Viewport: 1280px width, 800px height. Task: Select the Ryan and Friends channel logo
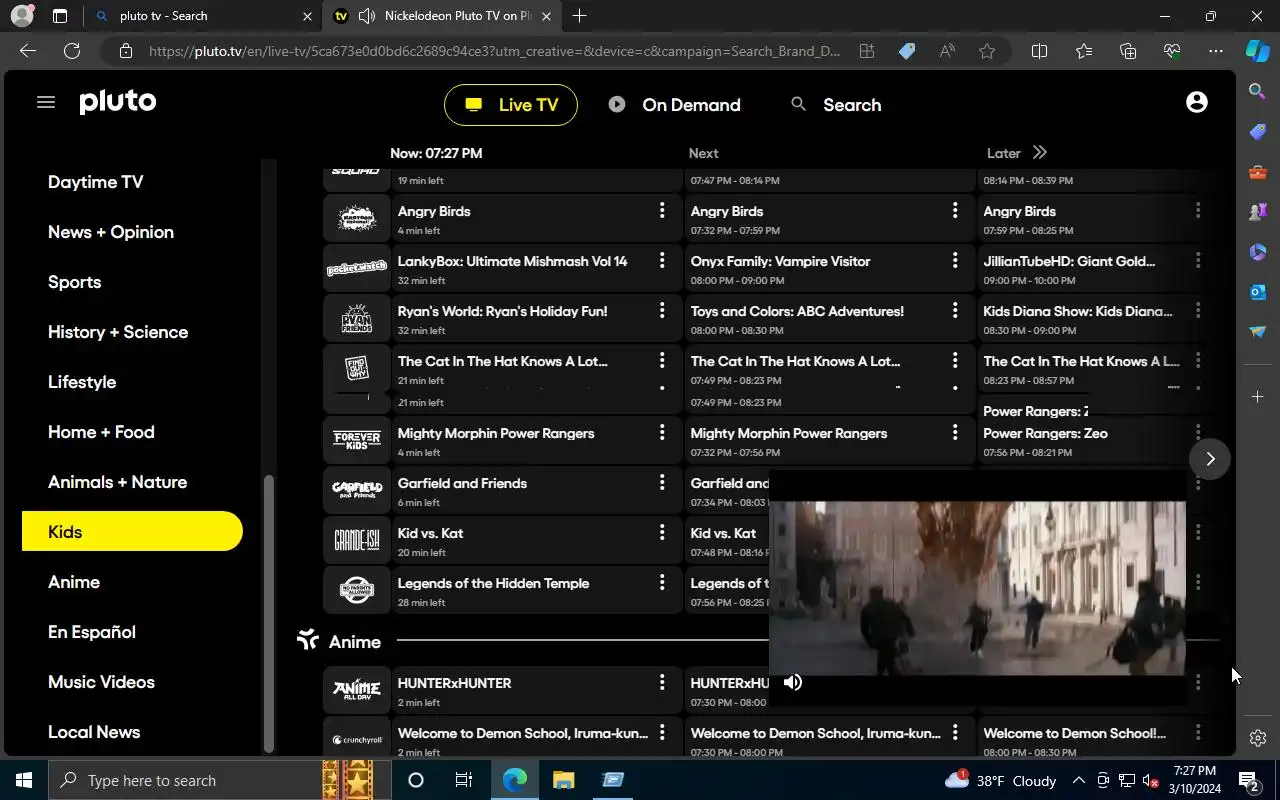click(x=357, y=318)
